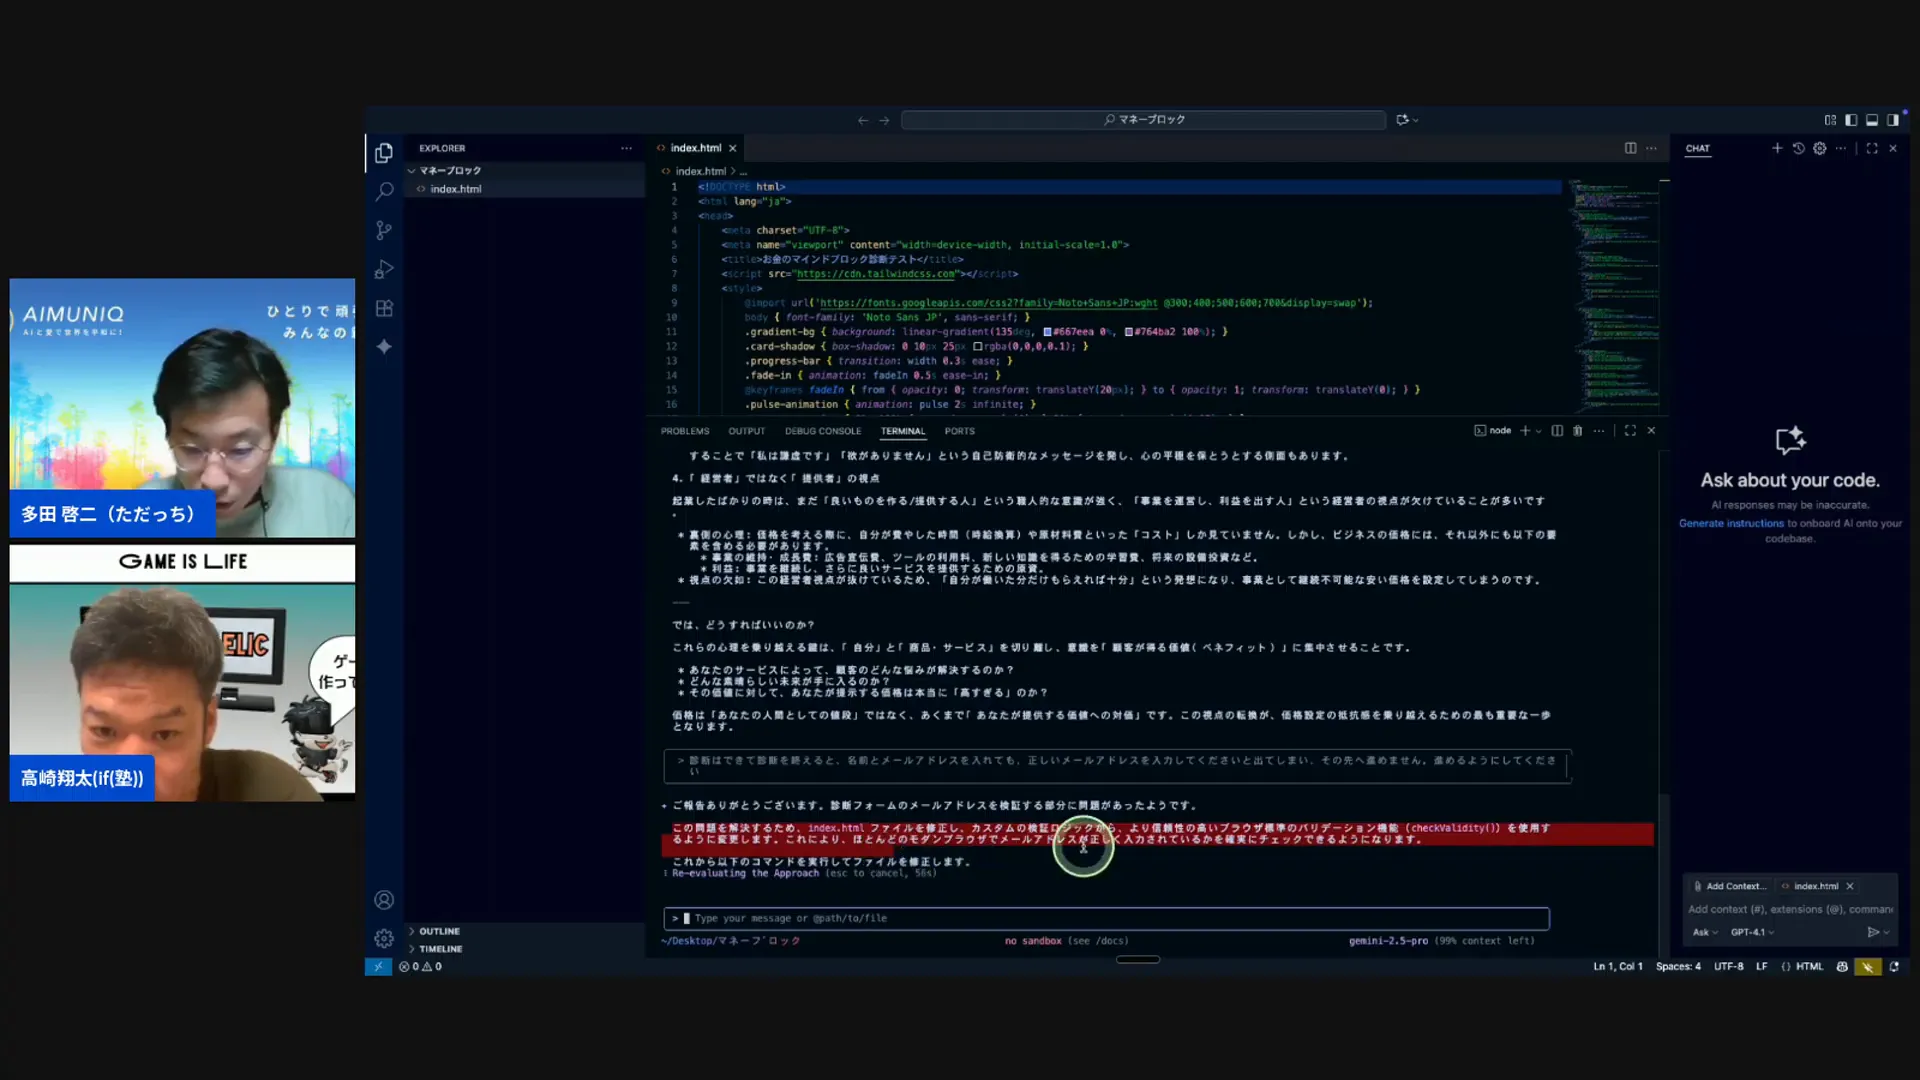Open terminal panel more actions ellipsis
Screen dimensions: 1920x1080
[1599, 431]
